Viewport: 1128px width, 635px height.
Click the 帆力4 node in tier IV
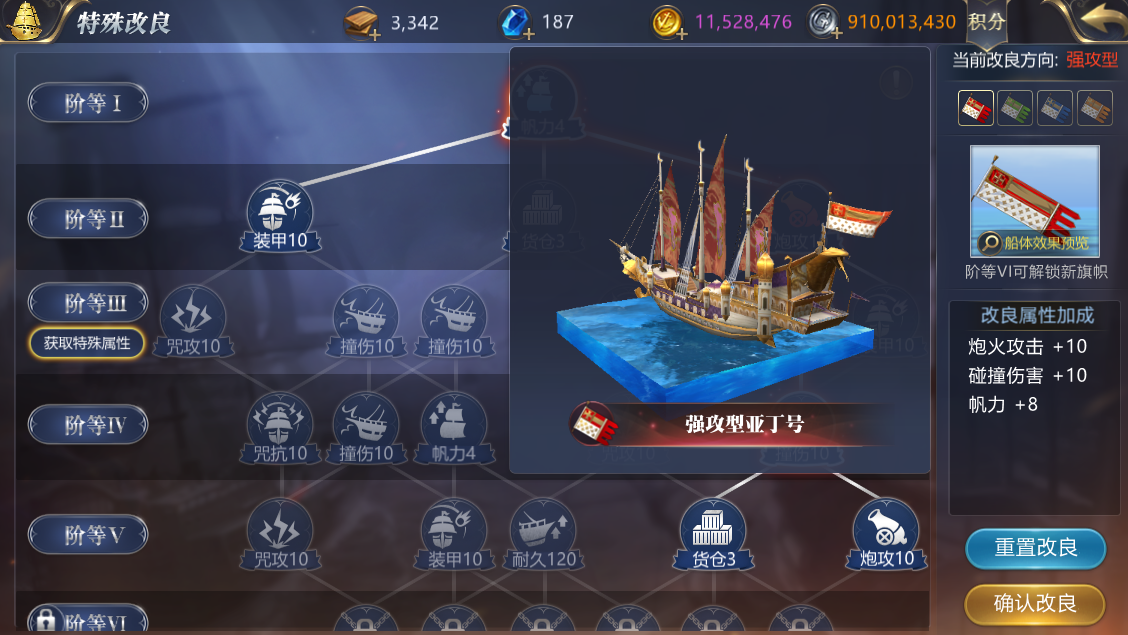(453, 427)
